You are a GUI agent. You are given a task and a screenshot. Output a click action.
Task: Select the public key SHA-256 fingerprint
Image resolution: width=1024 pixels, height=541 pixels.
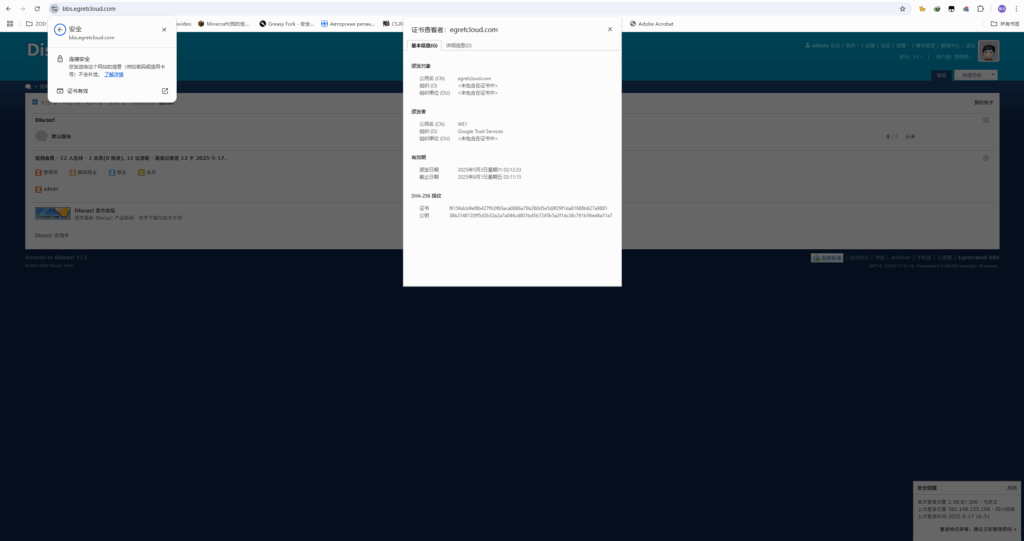pyautogui.click(x=530, y=216)
